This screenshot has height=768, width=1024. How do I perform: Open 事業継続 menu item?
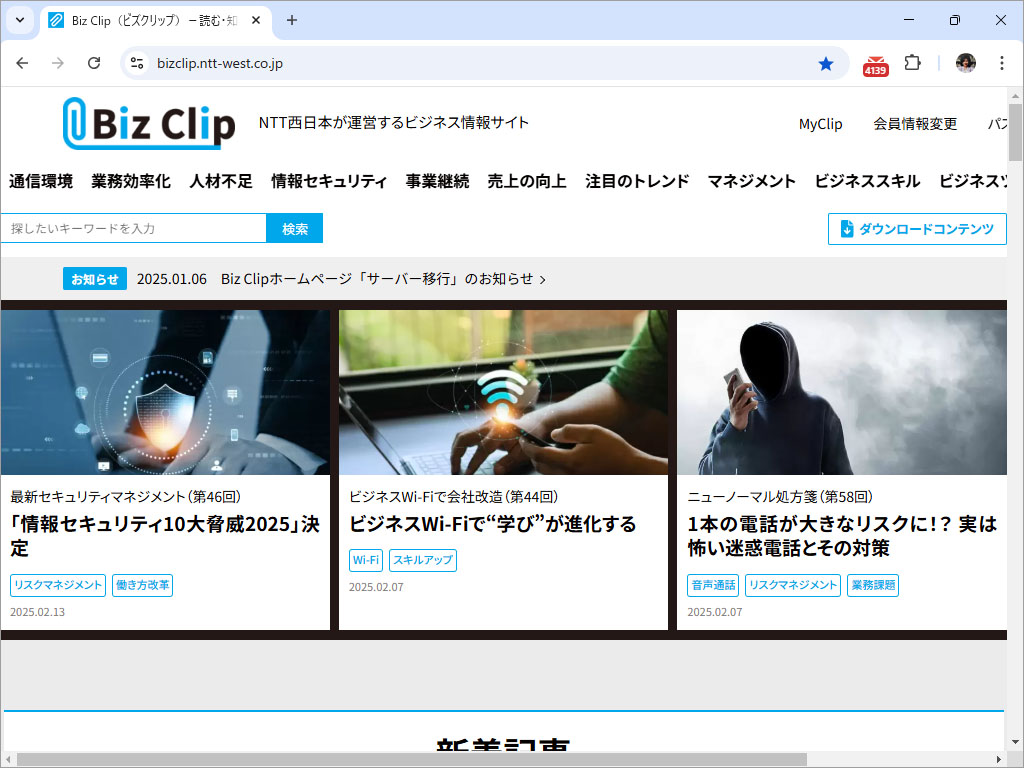tap(437, 181)
